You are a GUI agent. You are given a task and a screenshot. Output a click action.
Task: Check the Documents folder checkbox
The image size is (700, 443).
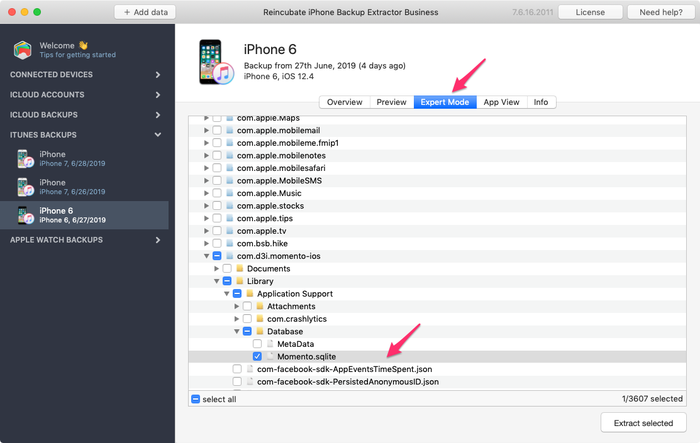(227, 268)
